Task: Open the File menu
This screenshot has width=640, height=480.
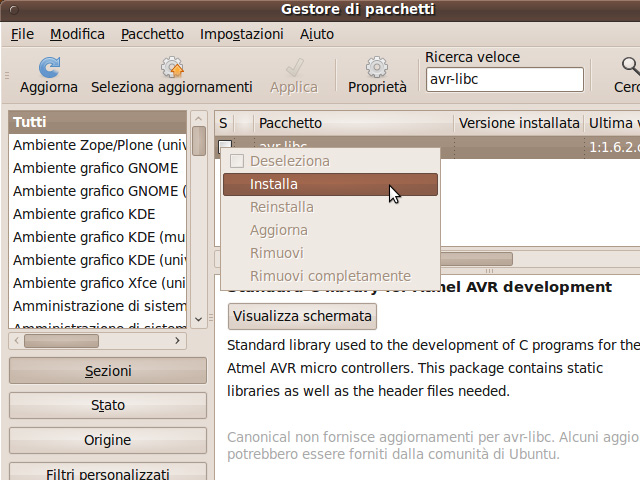Action: point(22,34)
